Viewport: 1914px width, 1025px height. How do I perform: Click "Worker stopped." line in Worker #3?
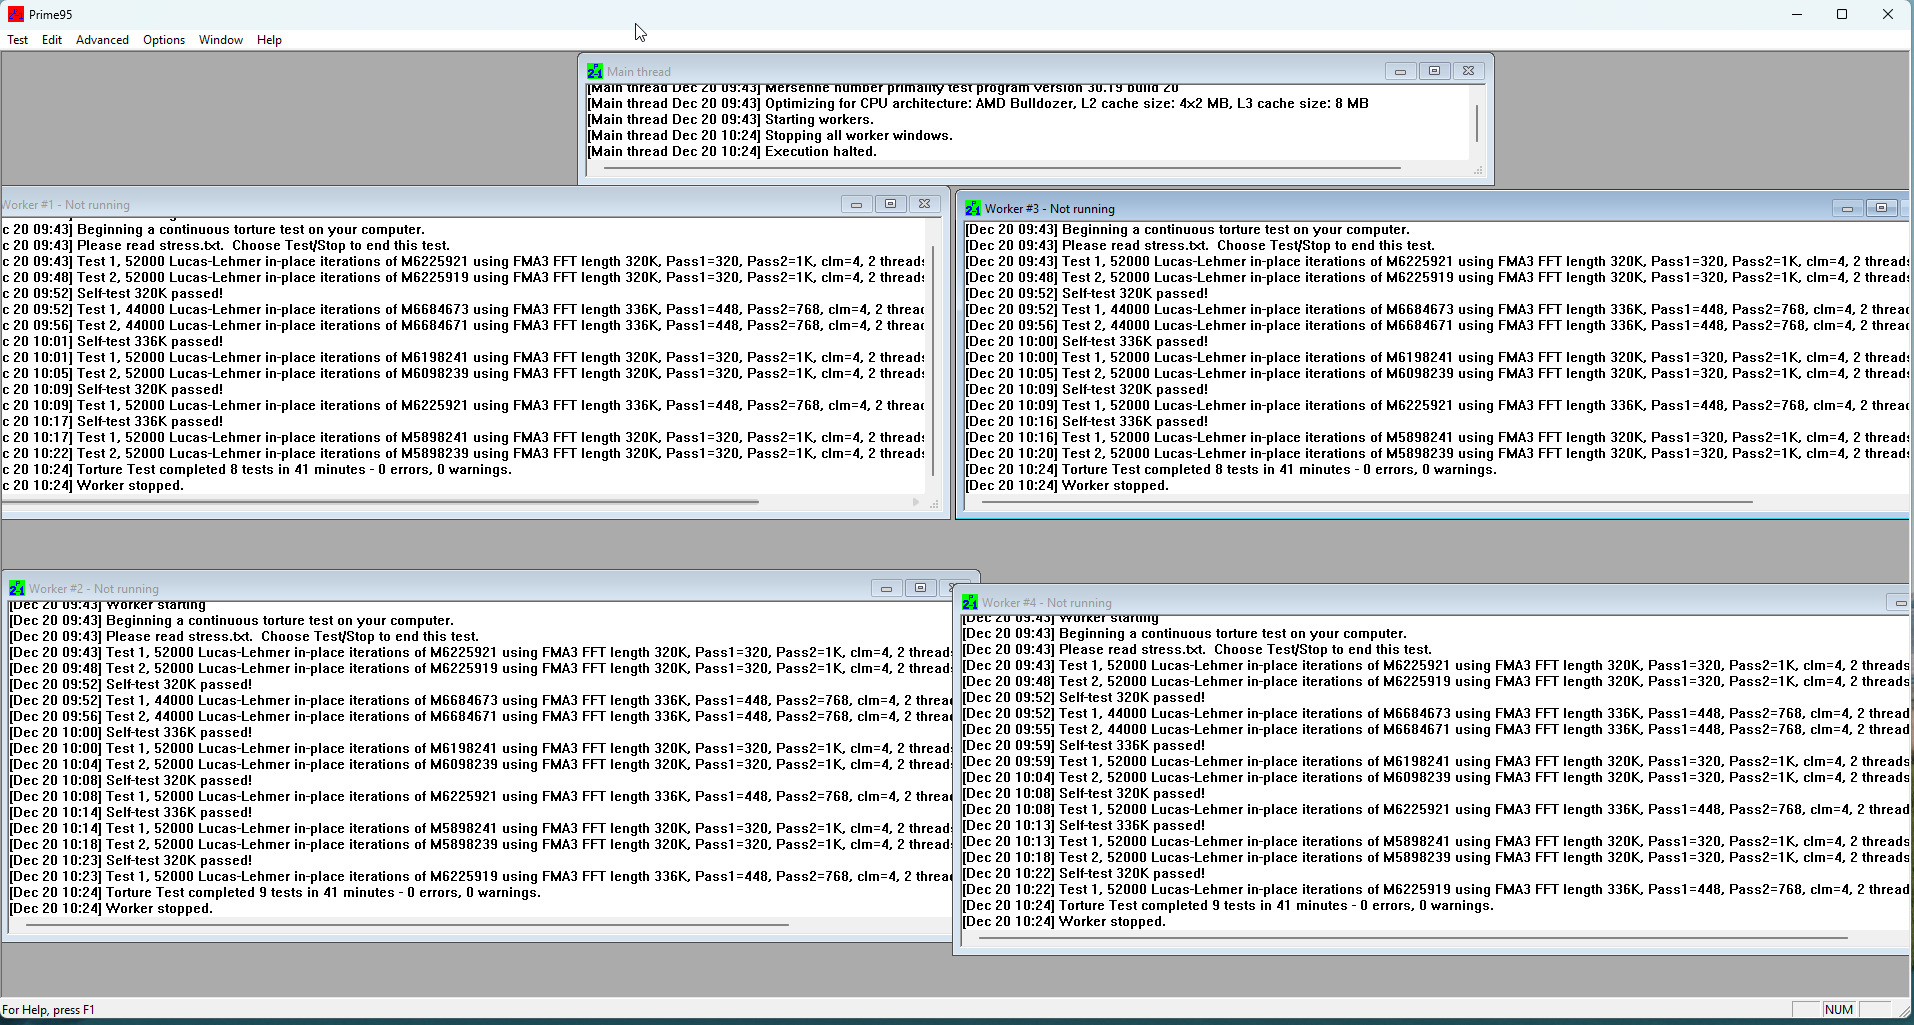(1067, 486)
